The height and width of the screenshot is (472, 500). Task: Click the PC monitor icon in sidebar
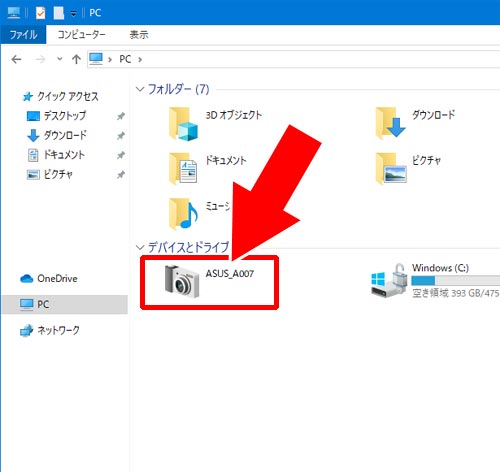click(x=27, y=304)
